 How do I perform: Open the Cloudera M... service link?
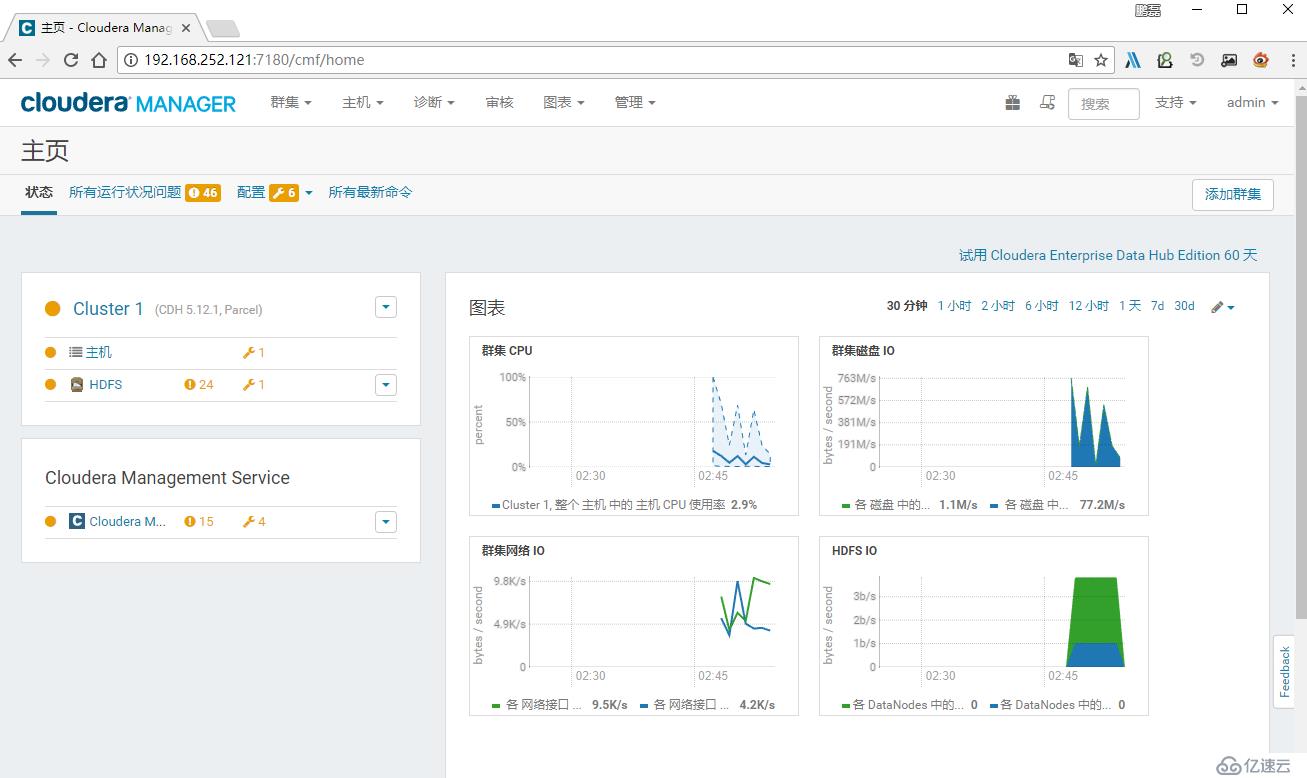128,522
